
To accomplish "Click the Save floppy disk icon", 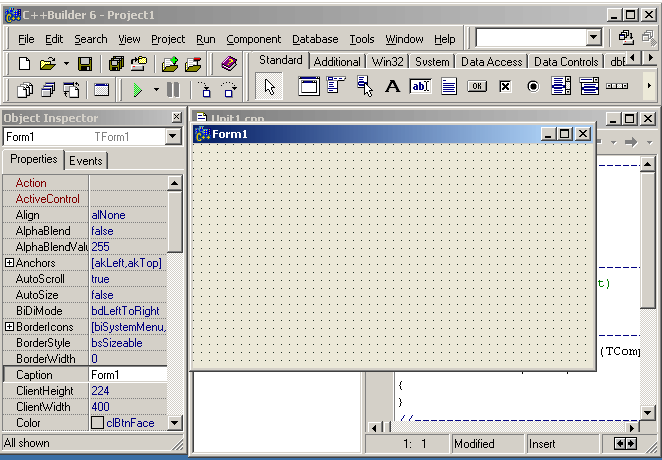I will [x=85, y=64].
